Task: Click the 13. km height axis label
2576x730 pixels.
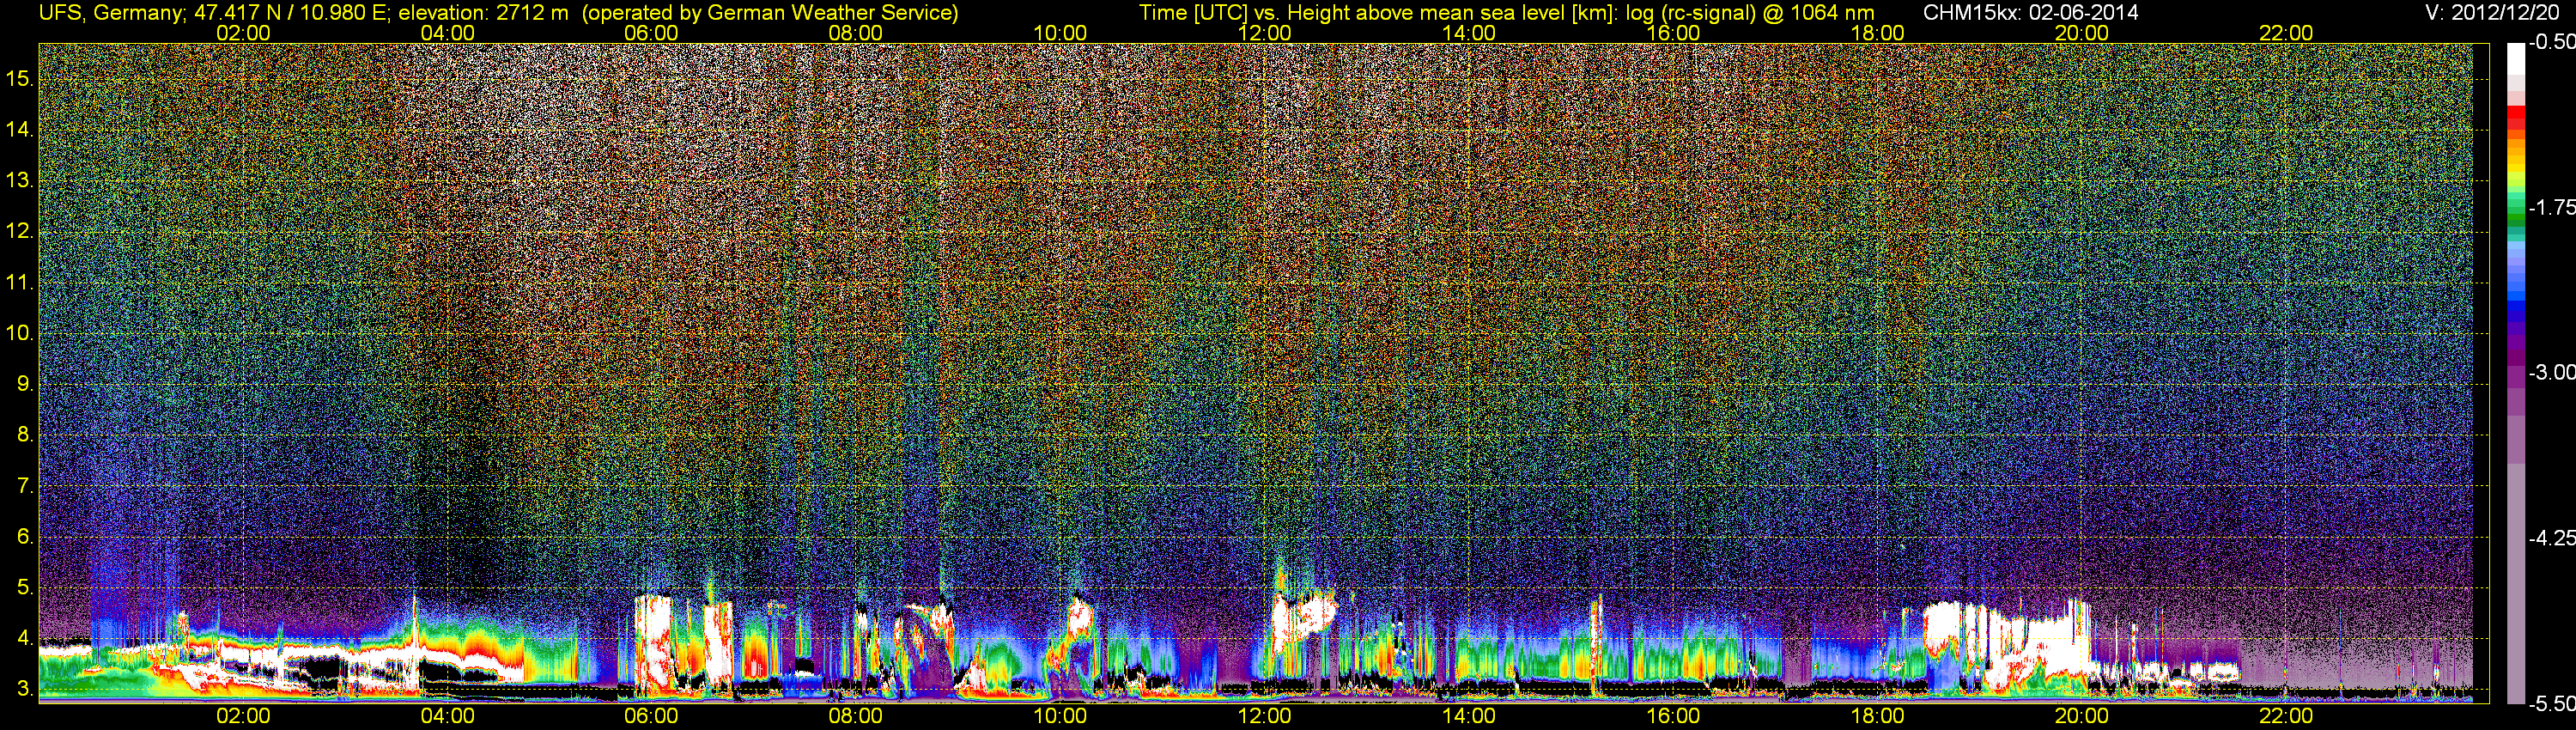Action: [20, 180]
